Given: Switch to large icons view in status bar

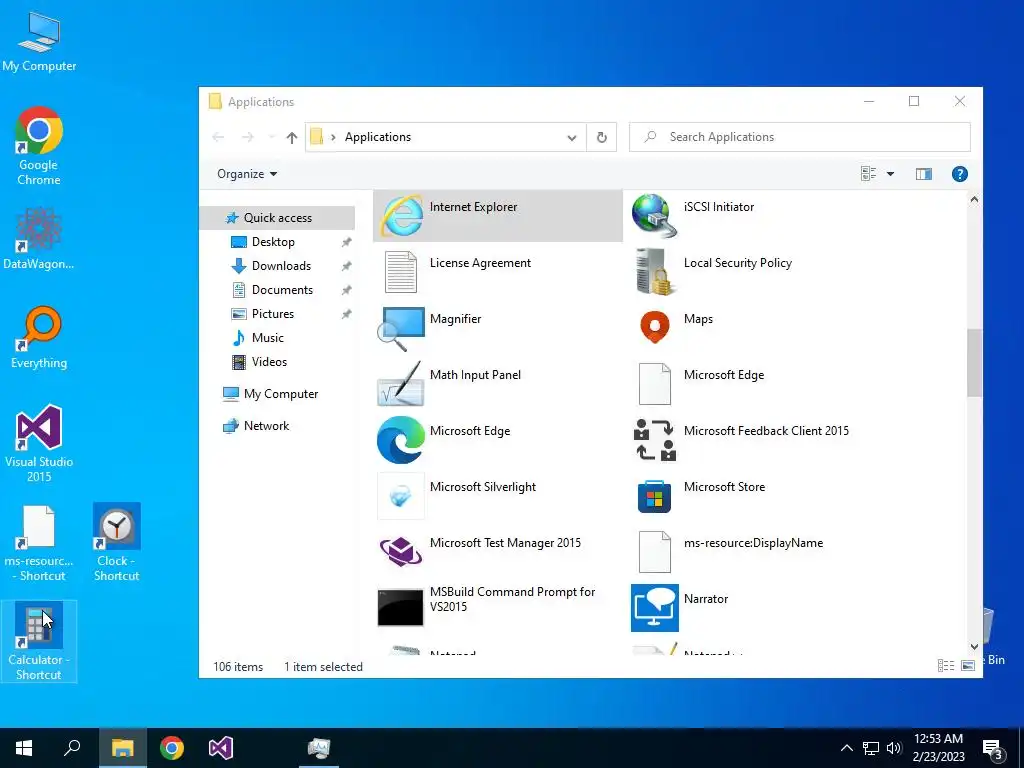Looking at the screenshot, I should coord(968,665).
